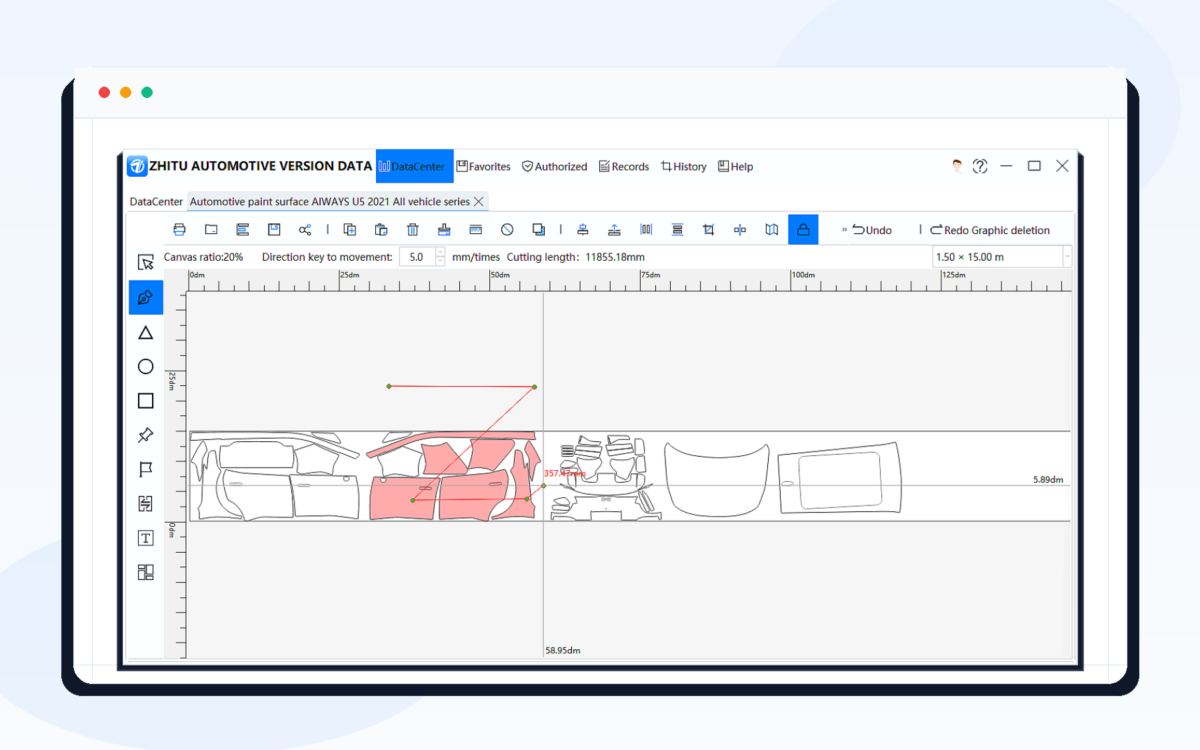Open History in the top menu
This screenshot has width=1200, height=750.
coord(684,166)
